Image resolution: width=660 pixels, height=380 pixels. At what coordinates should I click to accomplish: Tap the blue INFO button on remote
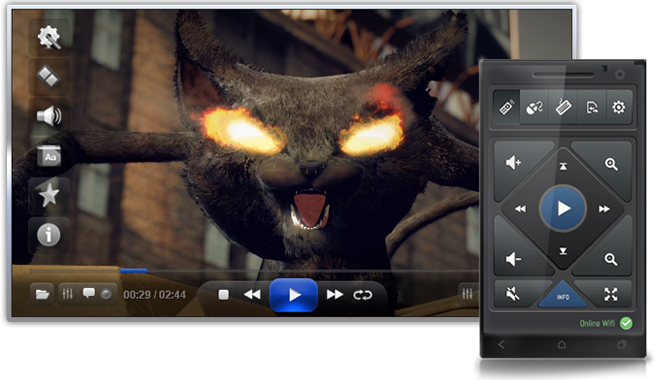[x=563, y=296]
